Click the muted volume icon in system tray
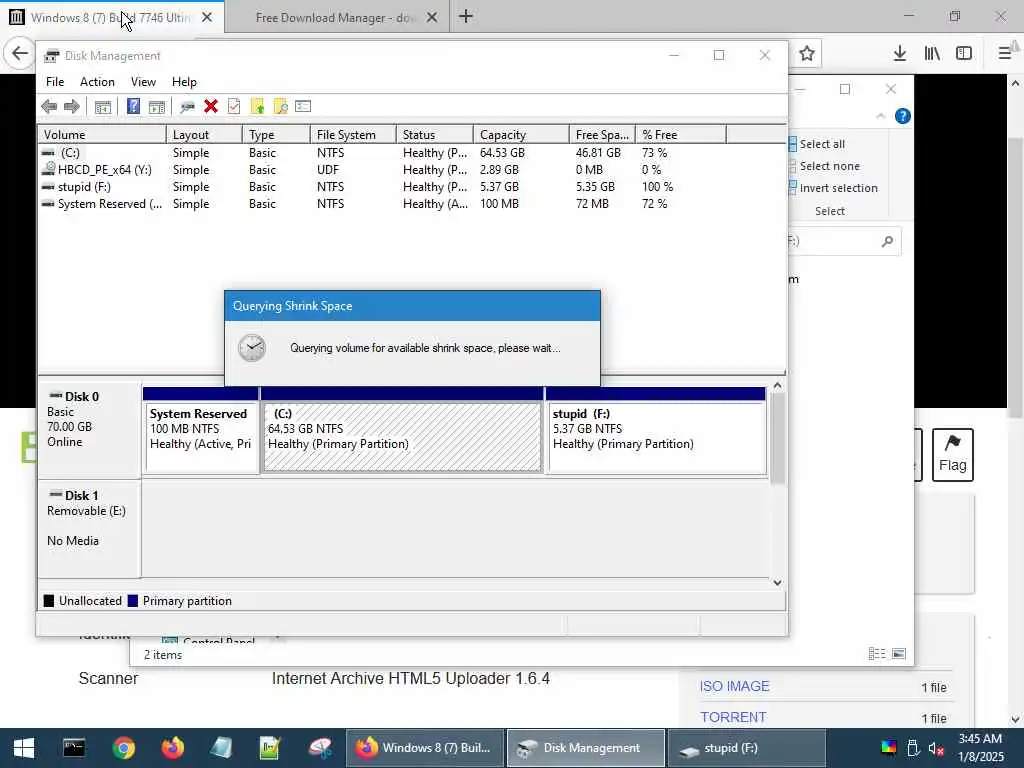 click(x=935, y=748)
